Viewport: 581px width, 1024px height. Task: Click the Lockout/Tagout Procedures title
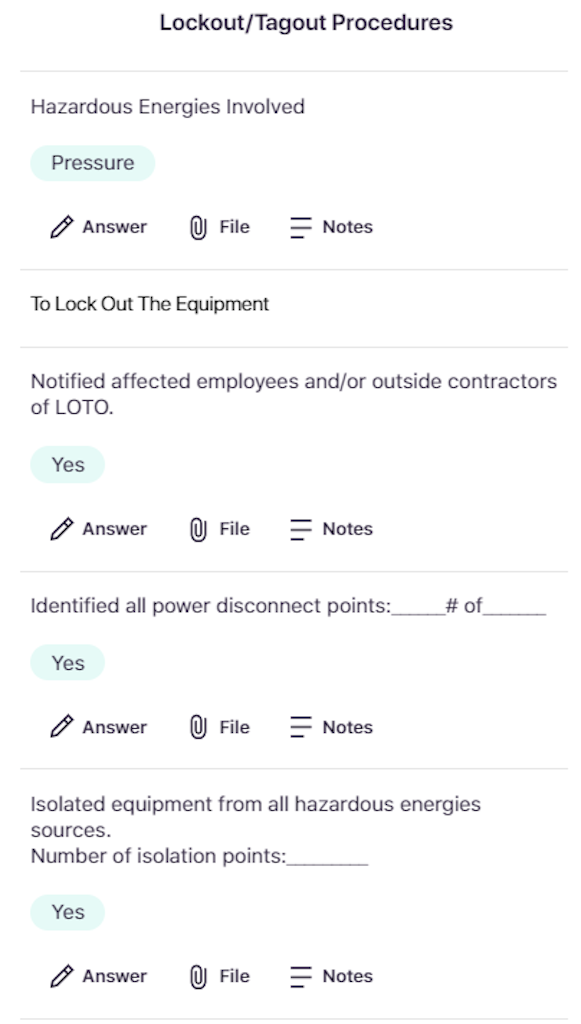[x=306, y=23]
